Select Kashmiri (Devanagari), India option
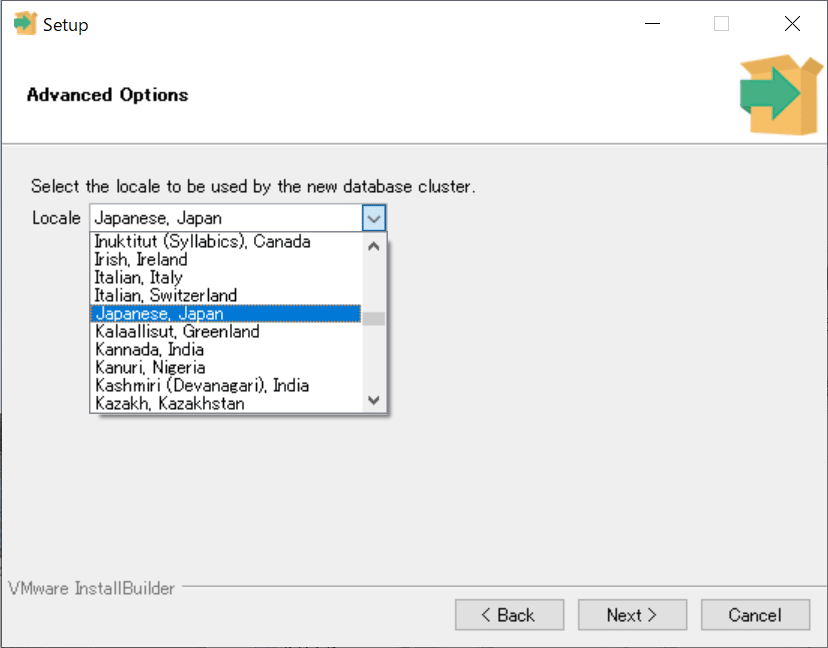This screenshot has width=828, height=648. 202,386
